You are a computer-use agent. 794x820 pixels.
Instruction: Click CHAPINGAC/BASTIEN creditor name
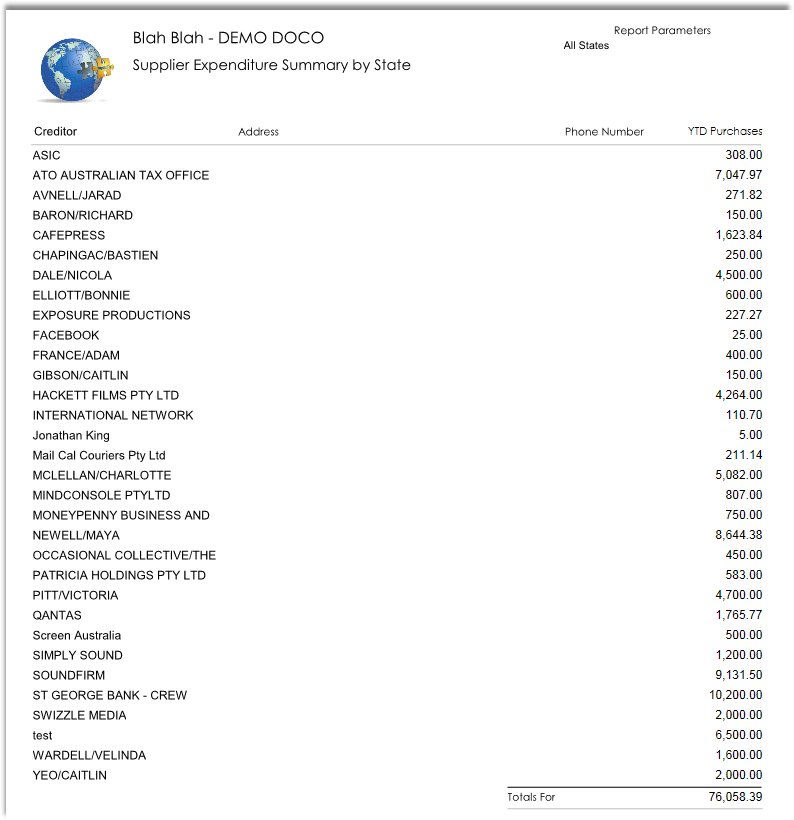[95, 255]
